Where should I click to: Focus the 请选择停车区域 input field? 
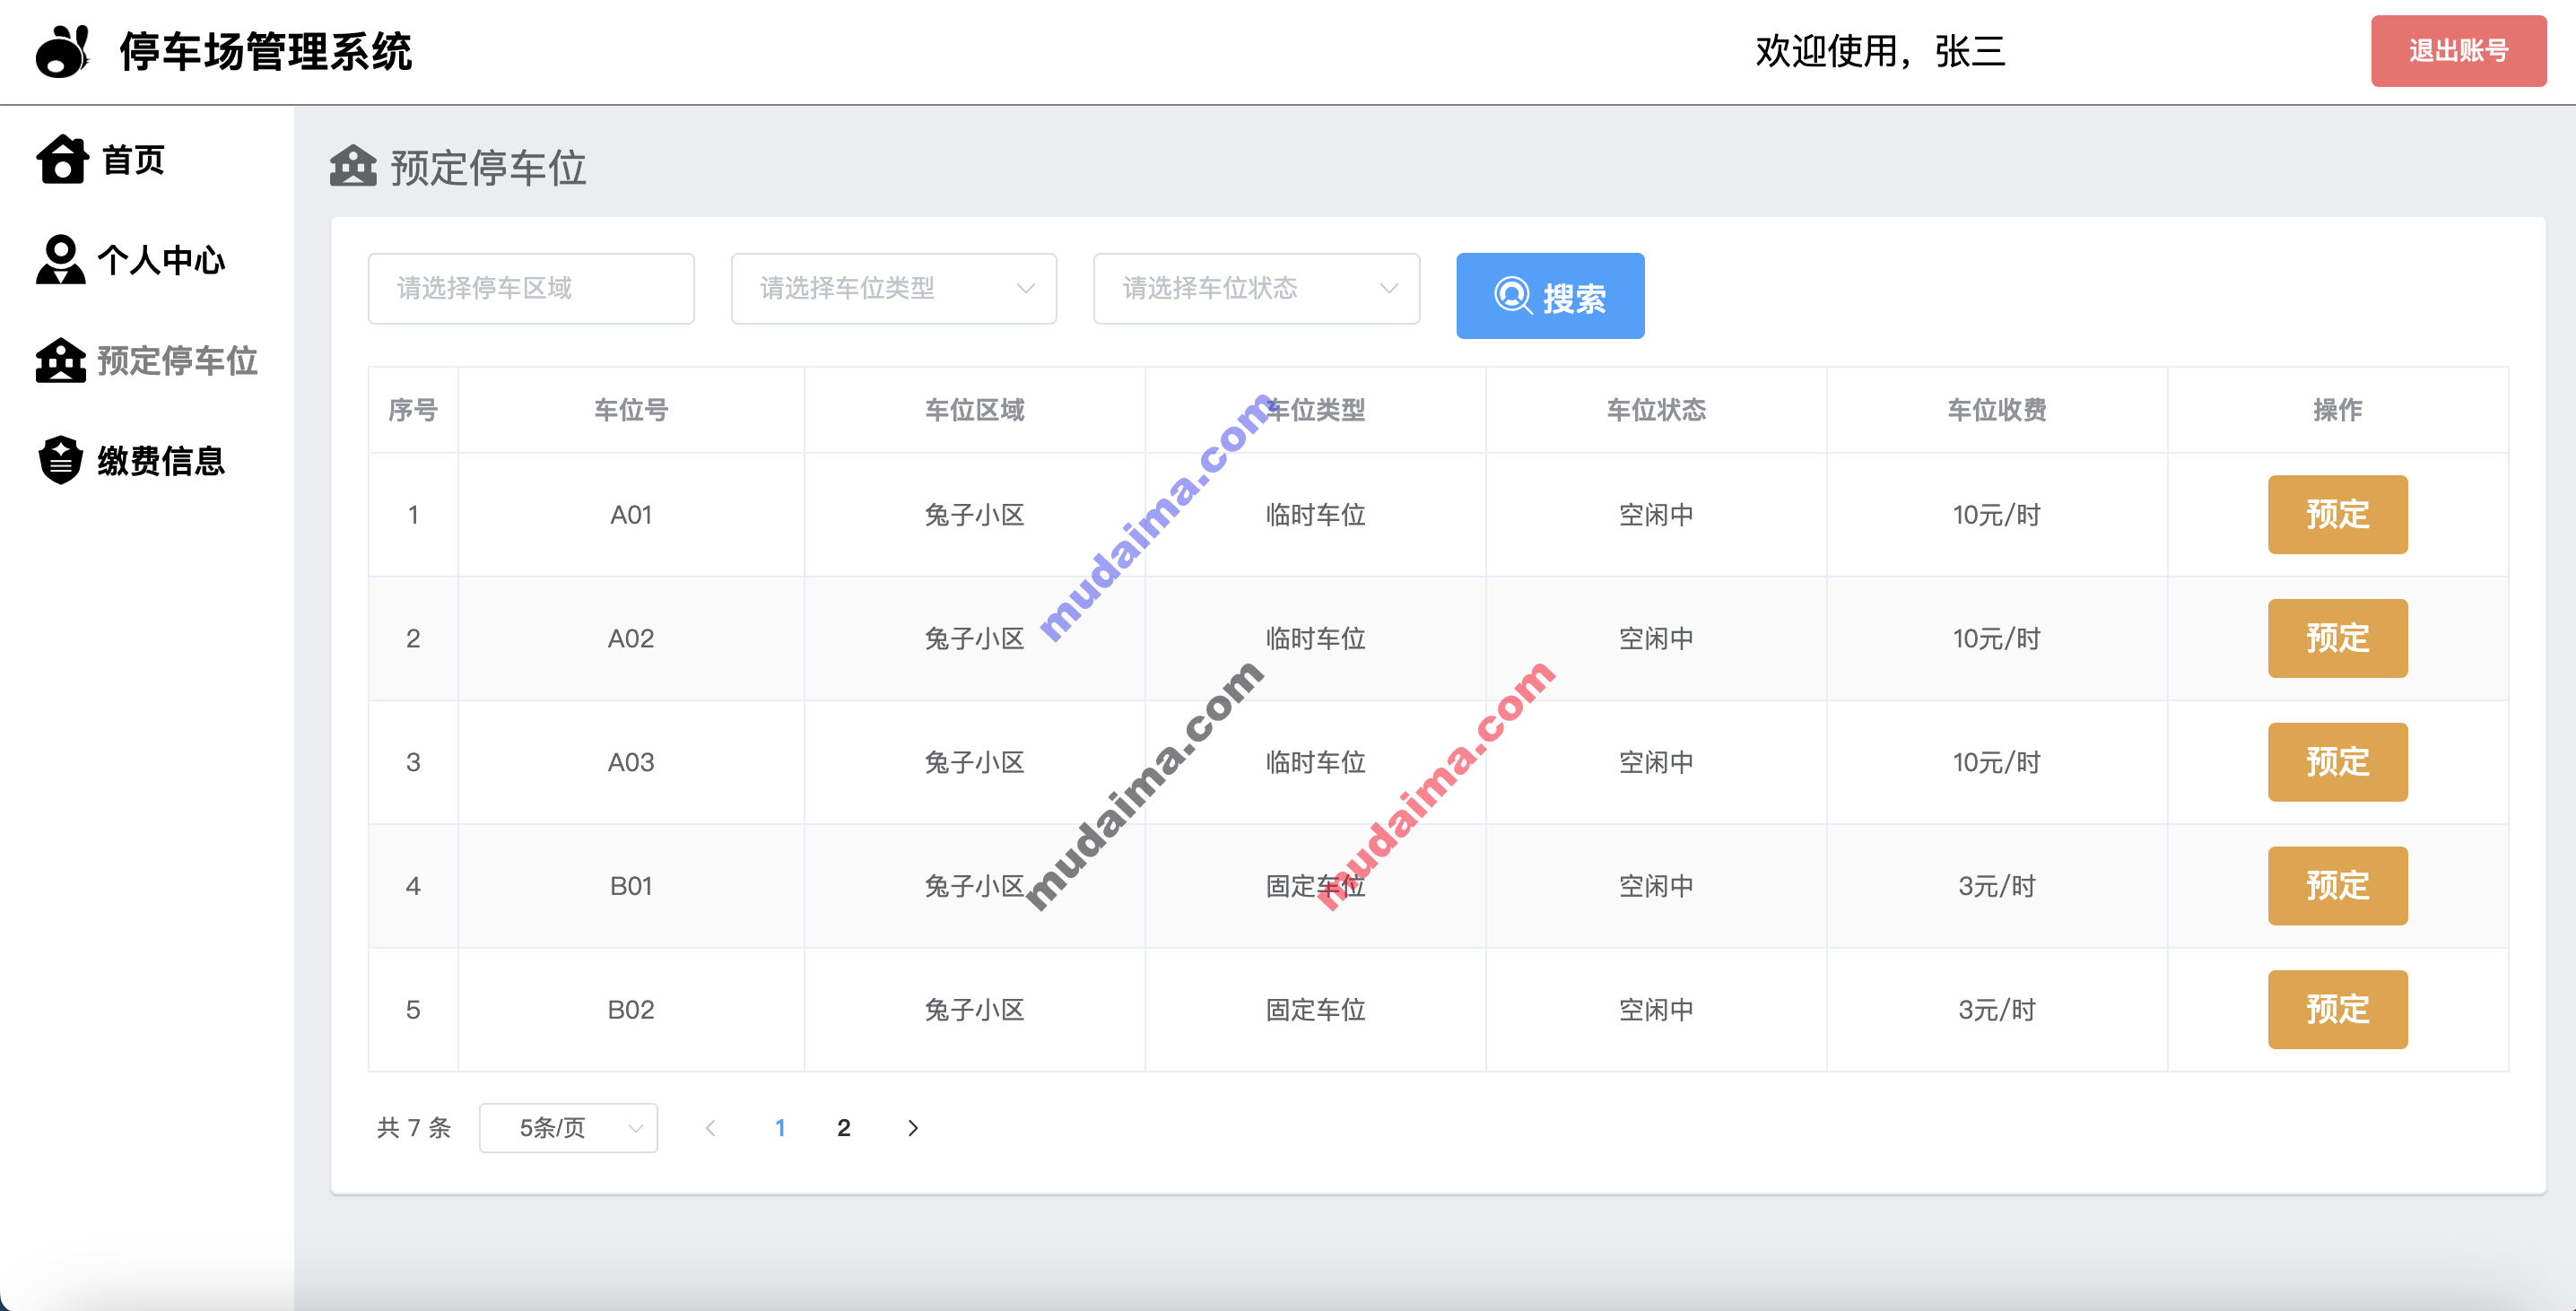tap(531, 289)
